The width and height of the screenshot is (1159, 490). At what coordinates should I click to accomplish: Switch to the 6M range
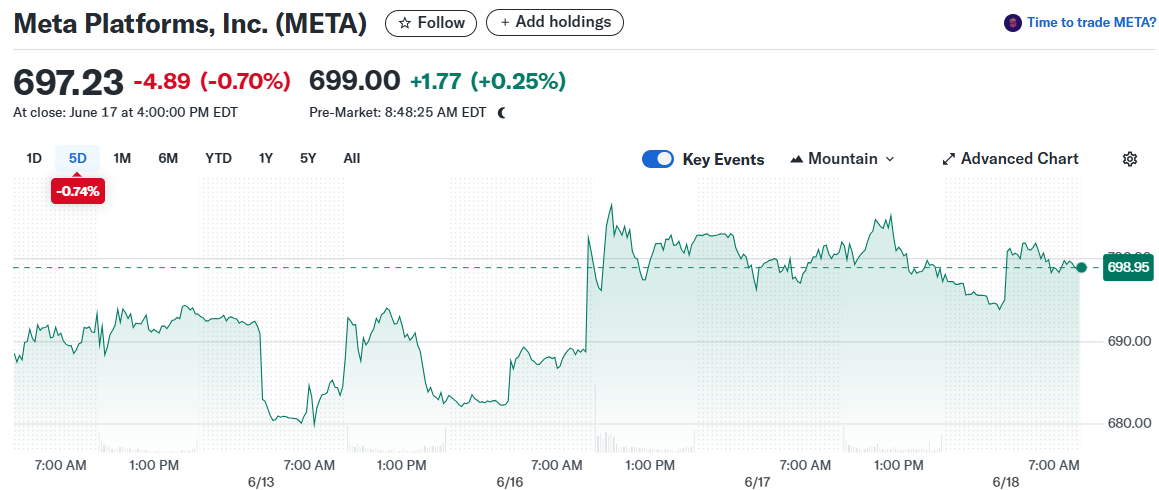tap(168, 158)
